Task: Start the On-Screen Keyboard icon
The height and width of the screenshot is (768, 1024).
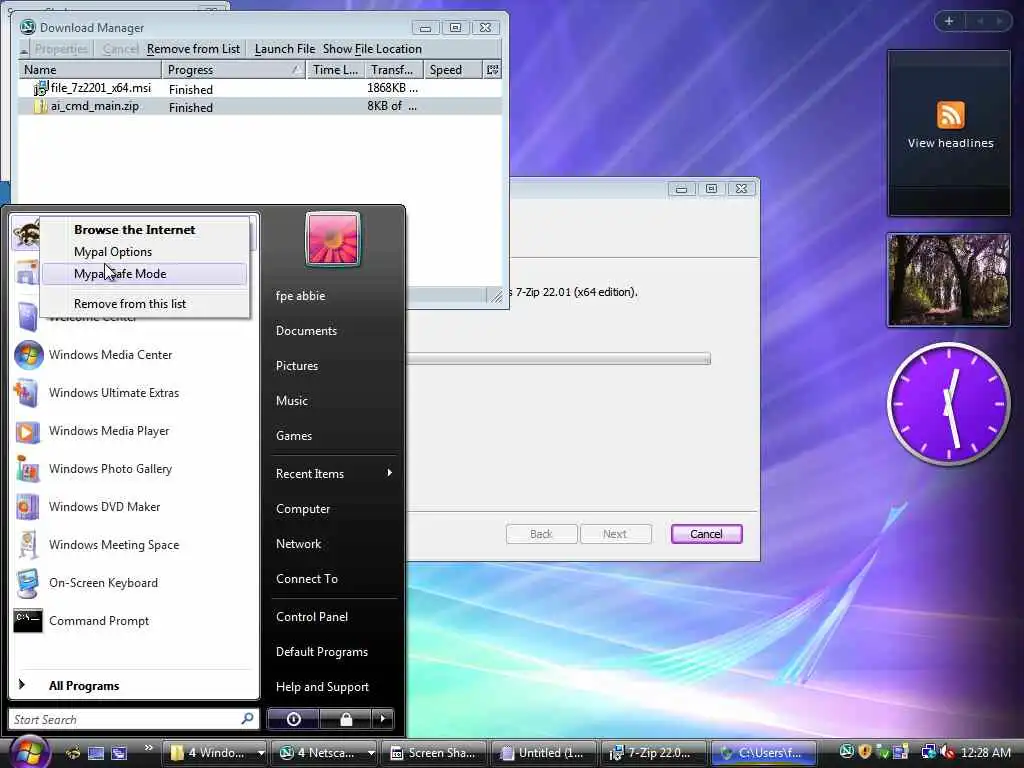Action: 27,583
